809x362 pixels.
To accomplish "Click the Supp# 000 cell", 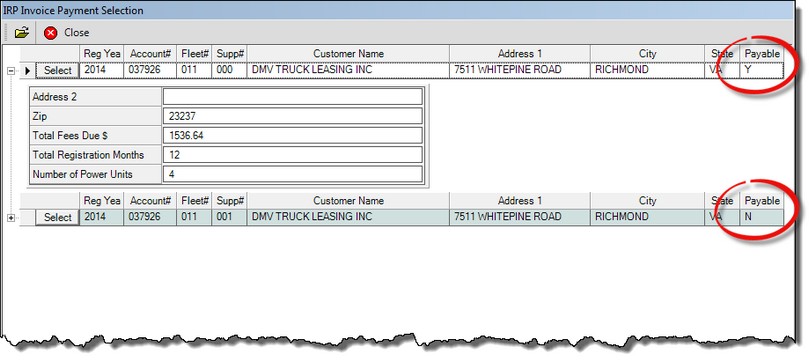I will (230, 70).
